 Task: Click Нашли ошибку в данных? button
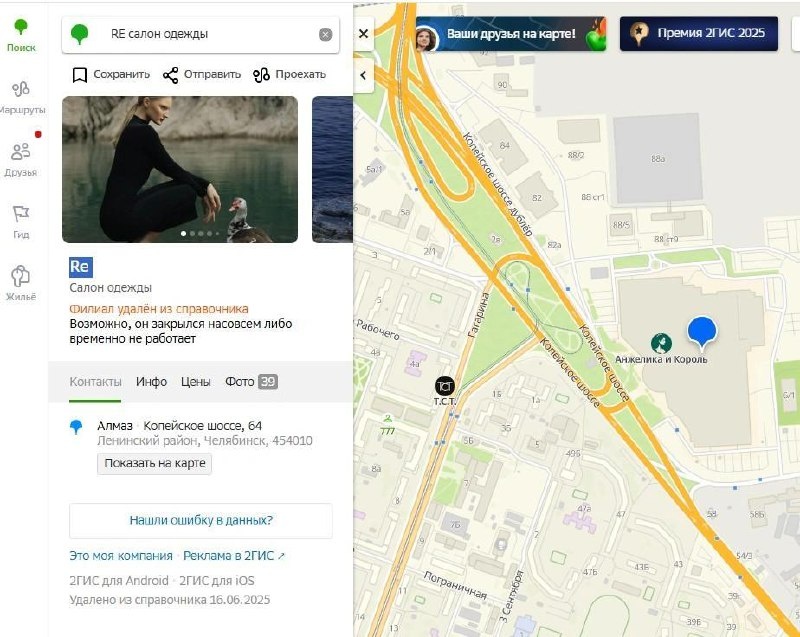click(201, 521)
